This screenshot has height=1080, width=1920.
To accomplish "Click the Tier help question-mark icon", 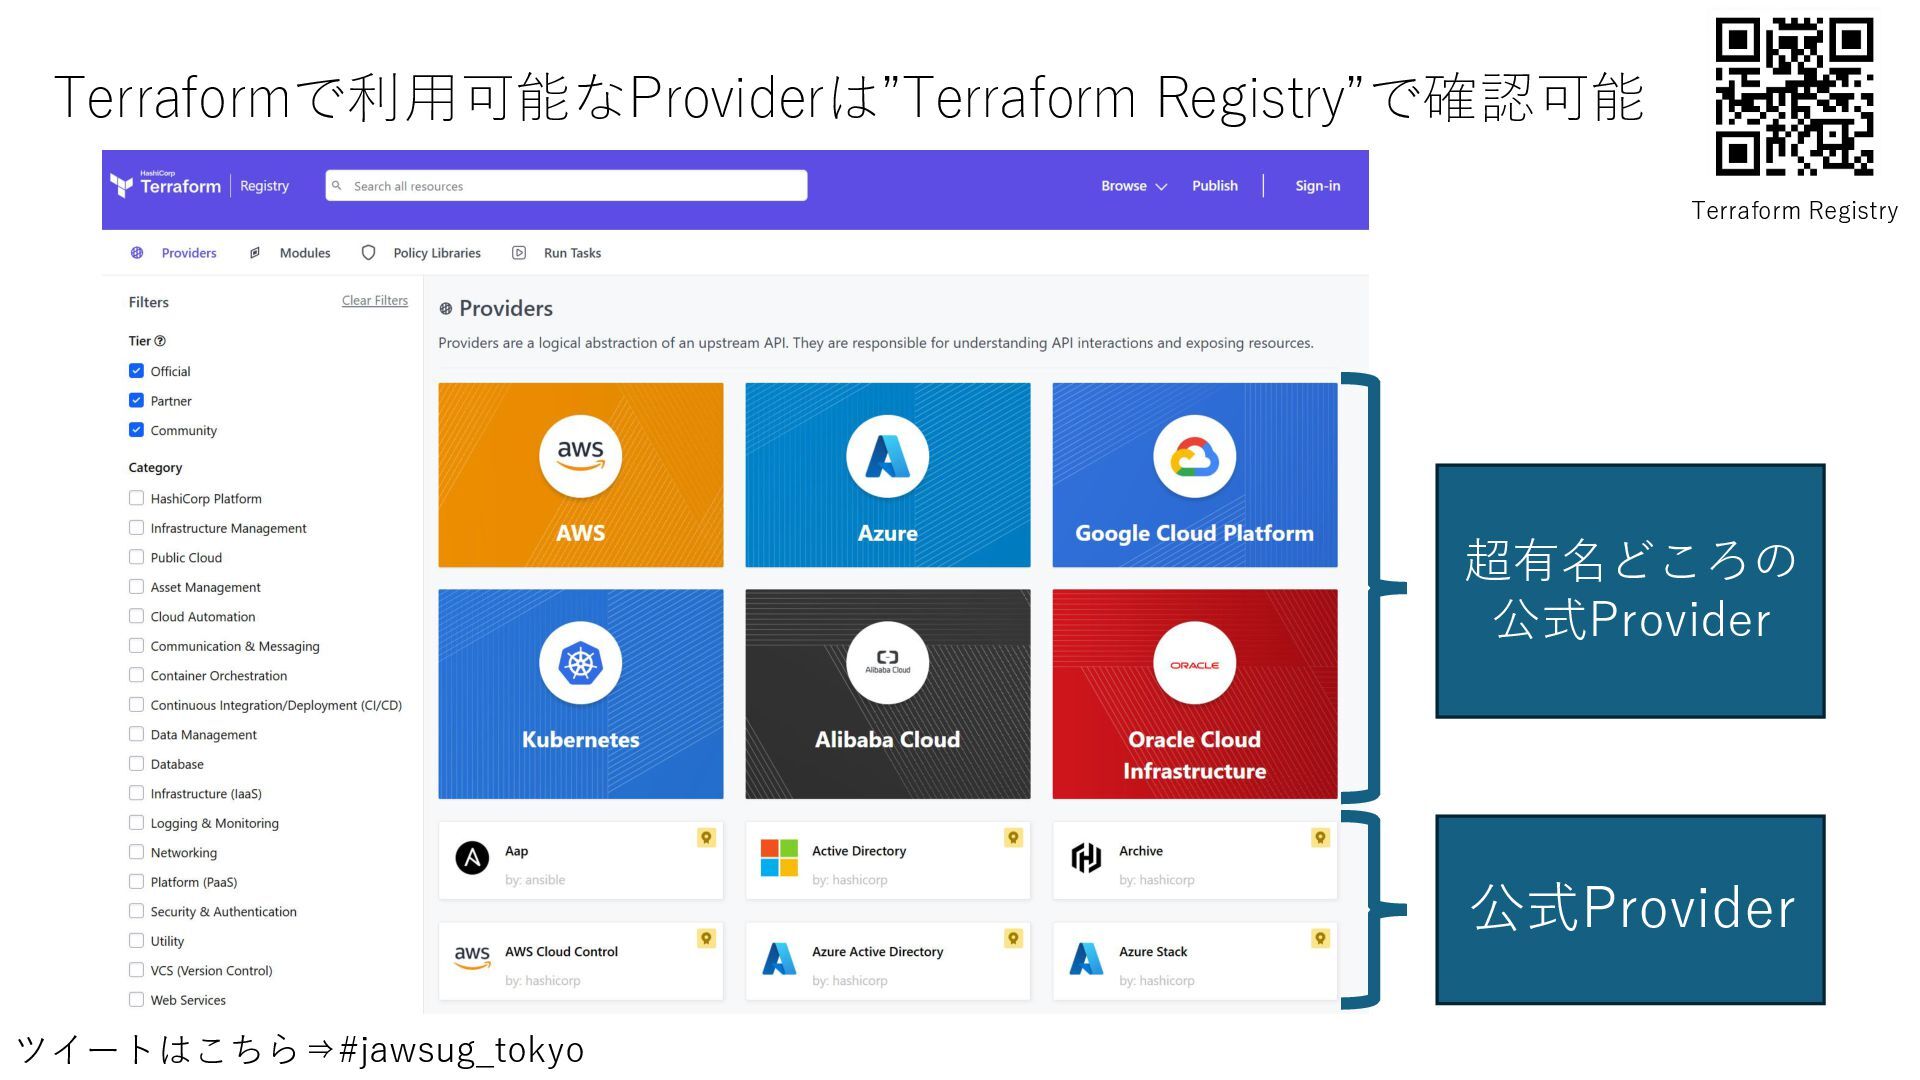I will click(x=160, y=341).
